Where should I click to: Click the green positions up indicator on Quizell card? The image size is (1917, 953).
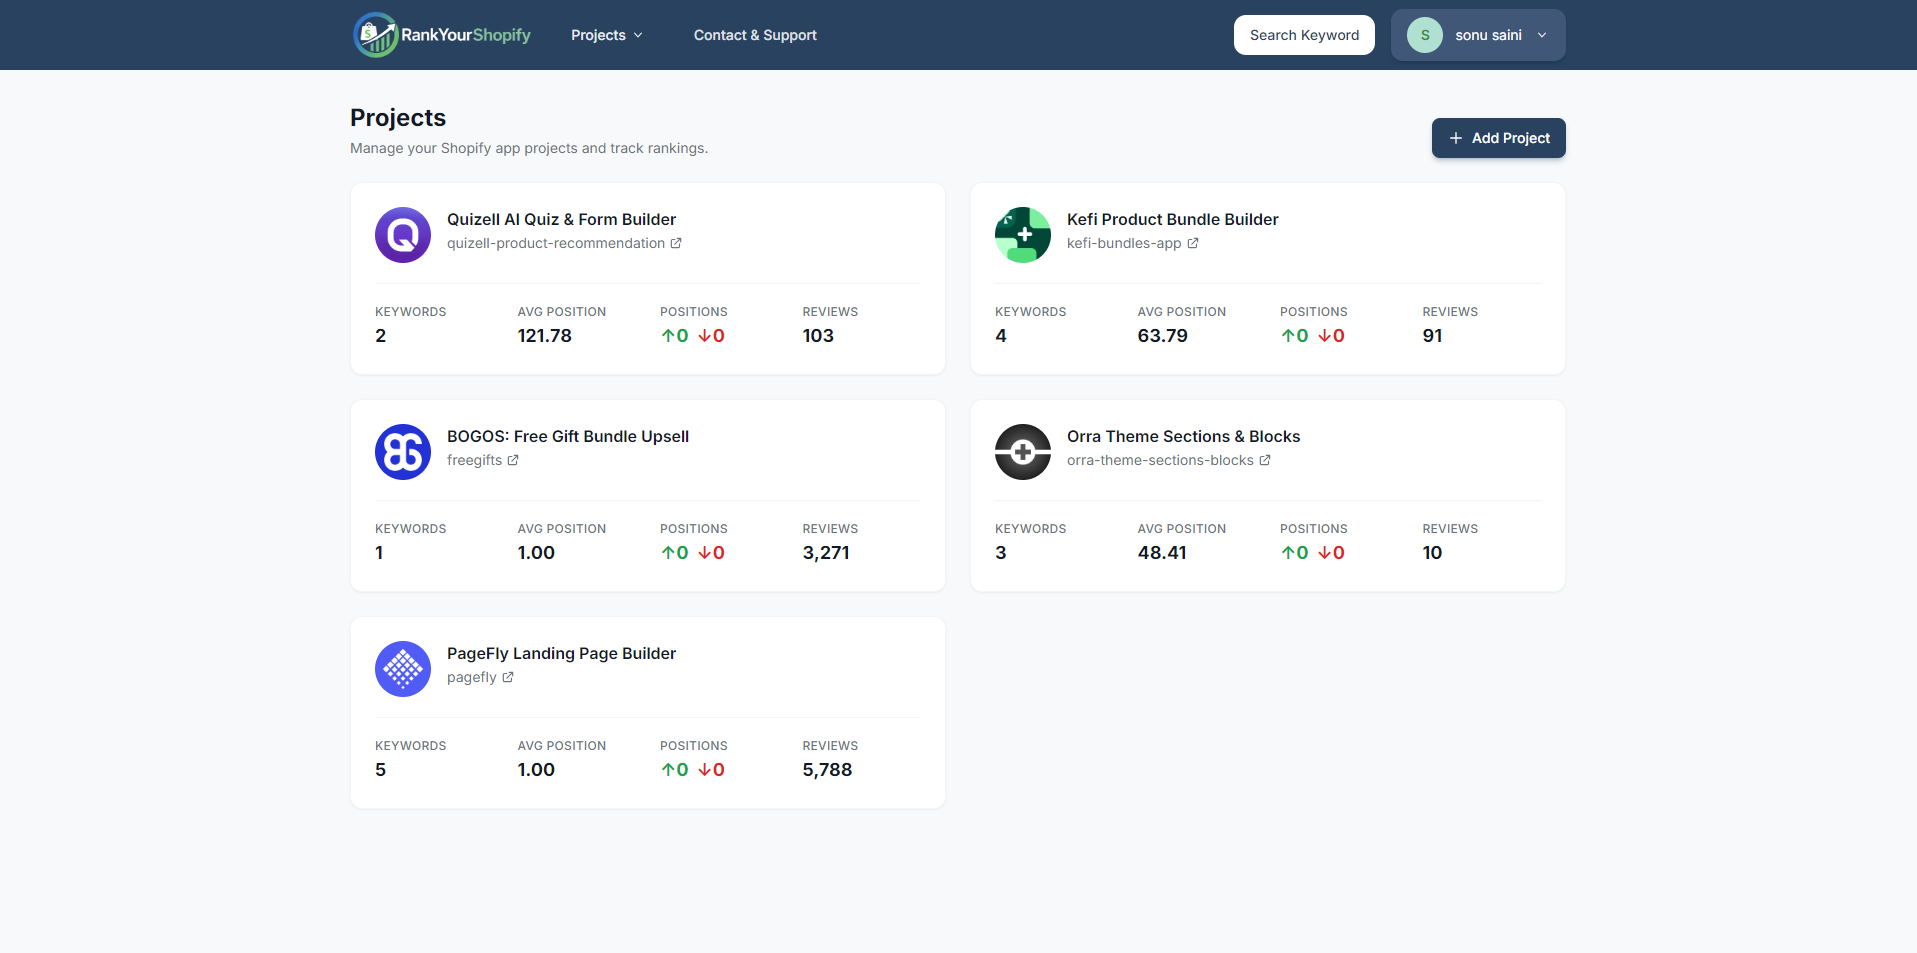[674, 335]
